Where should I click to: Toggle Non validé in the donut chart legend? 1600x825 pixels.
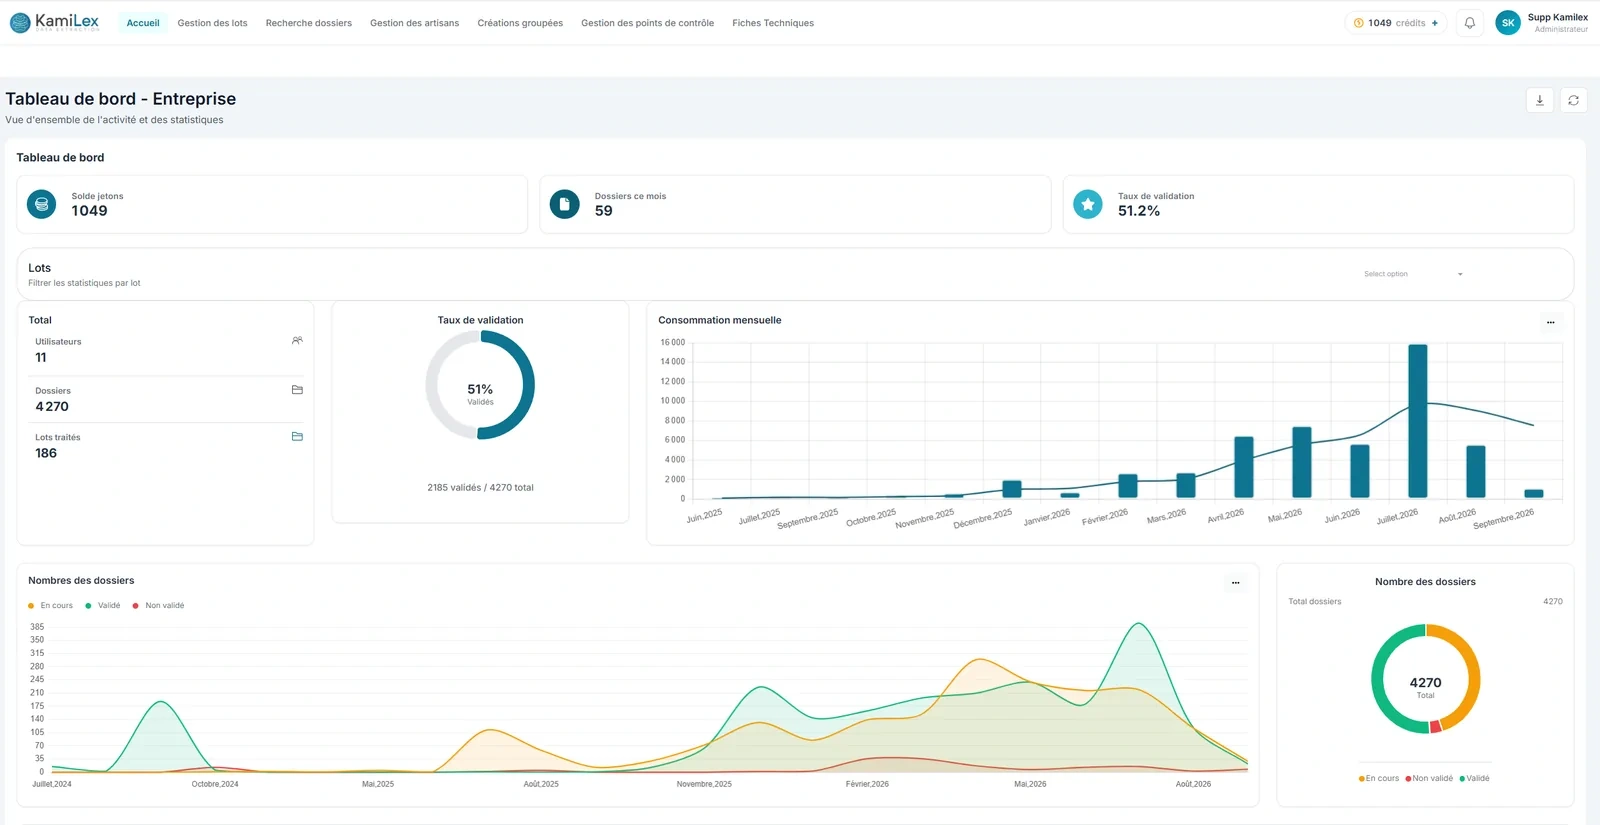[1429, 778]
